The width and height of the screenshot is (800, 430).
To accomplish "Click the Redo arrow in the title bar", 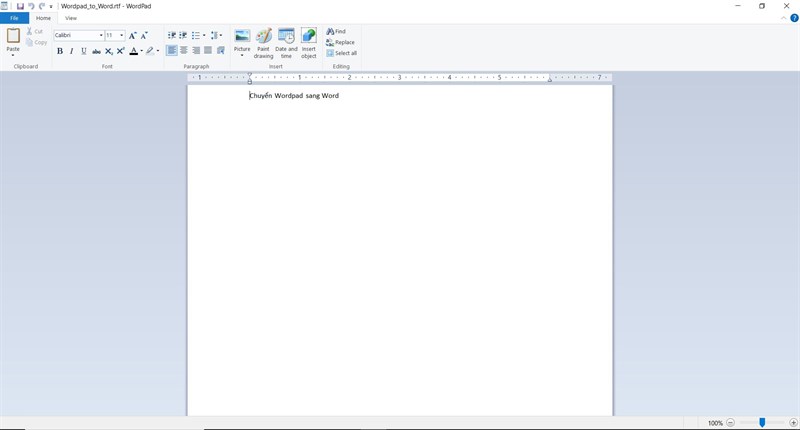I will coord(42,6).
